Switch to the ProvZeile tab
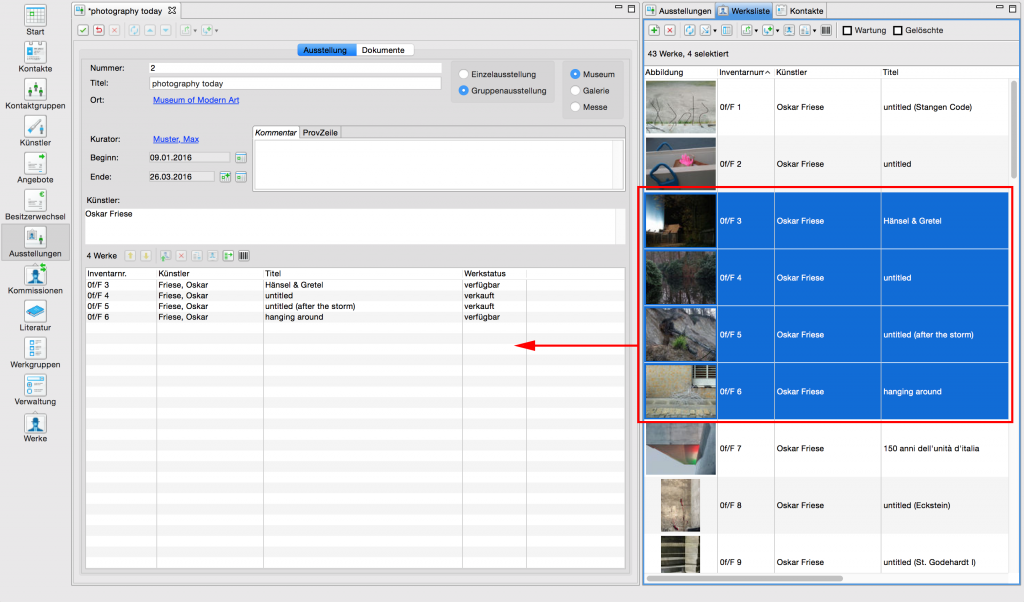 pyautogui.click(x=320, y=133)
